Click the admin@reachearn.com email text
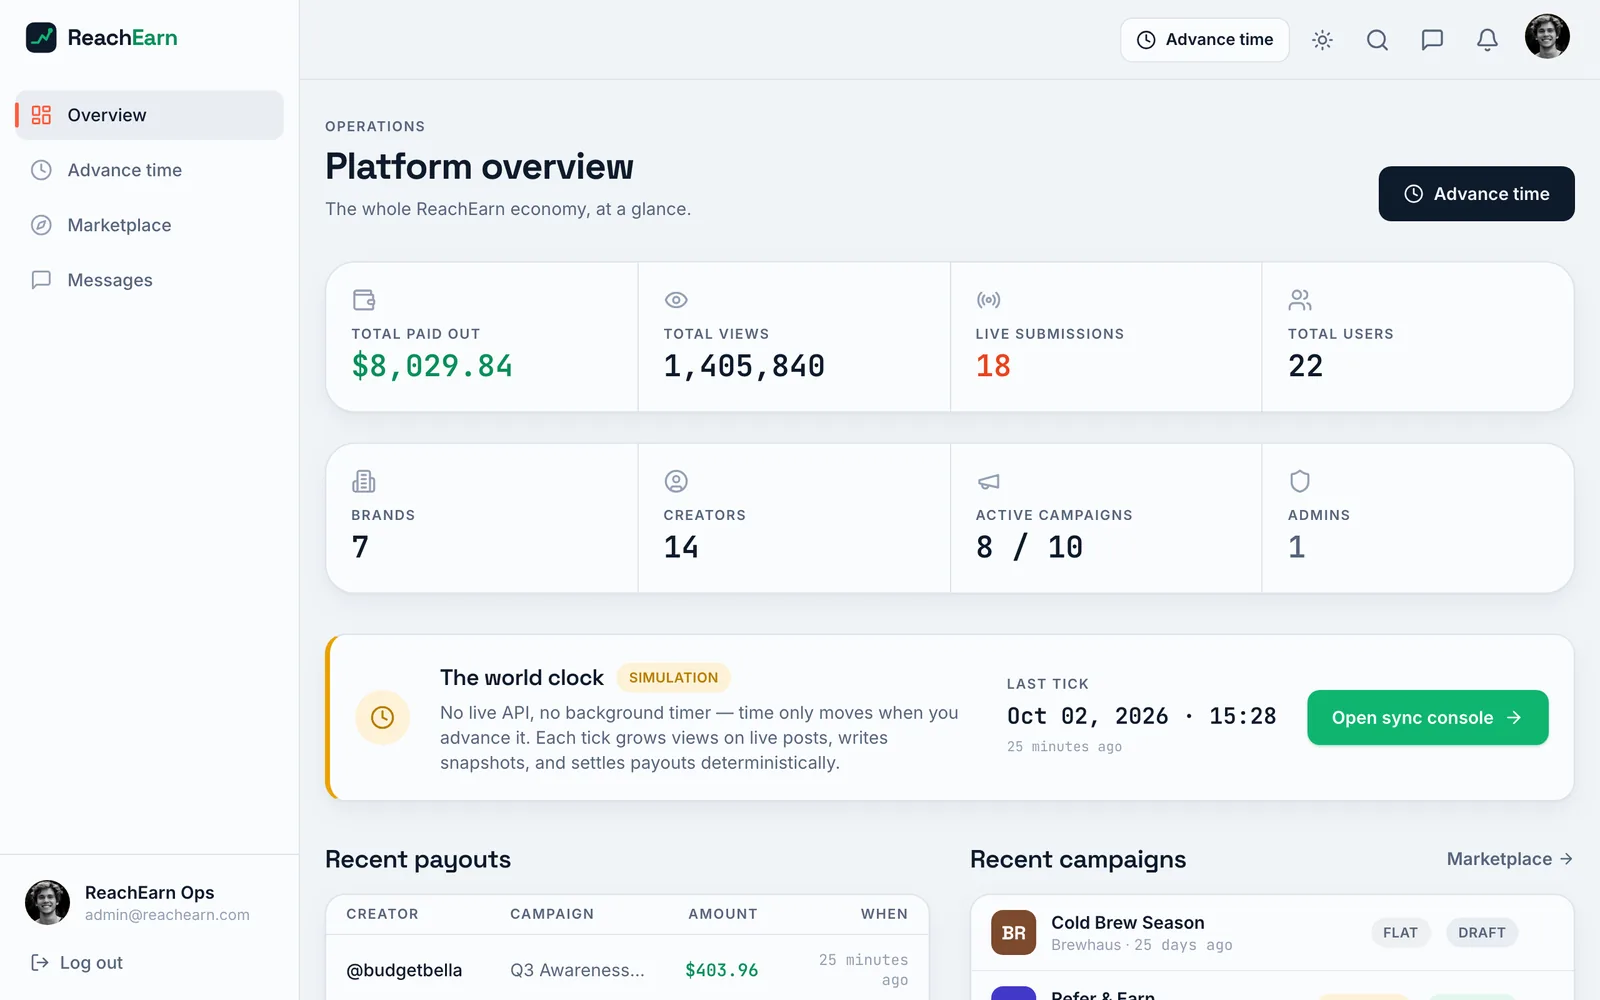 coord(167,915)
